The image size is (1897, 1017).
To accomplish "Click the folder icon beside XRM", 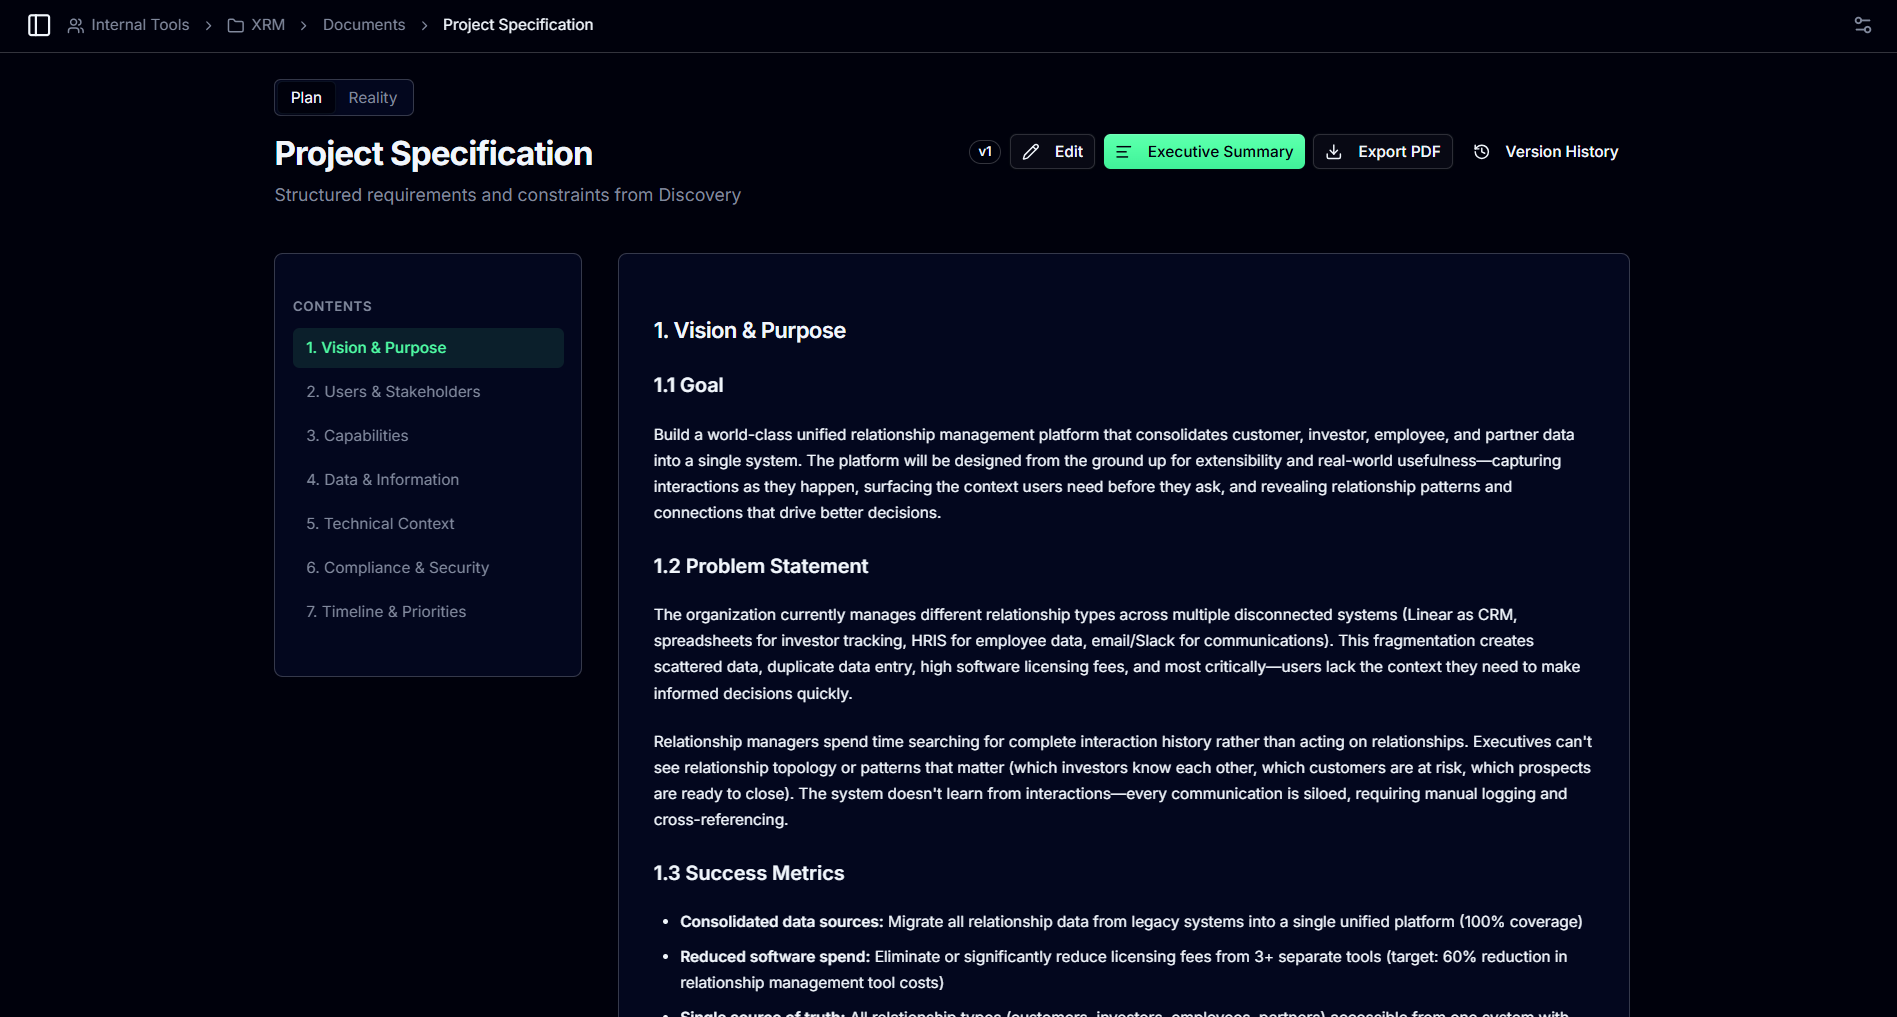I will coord(236,25).
